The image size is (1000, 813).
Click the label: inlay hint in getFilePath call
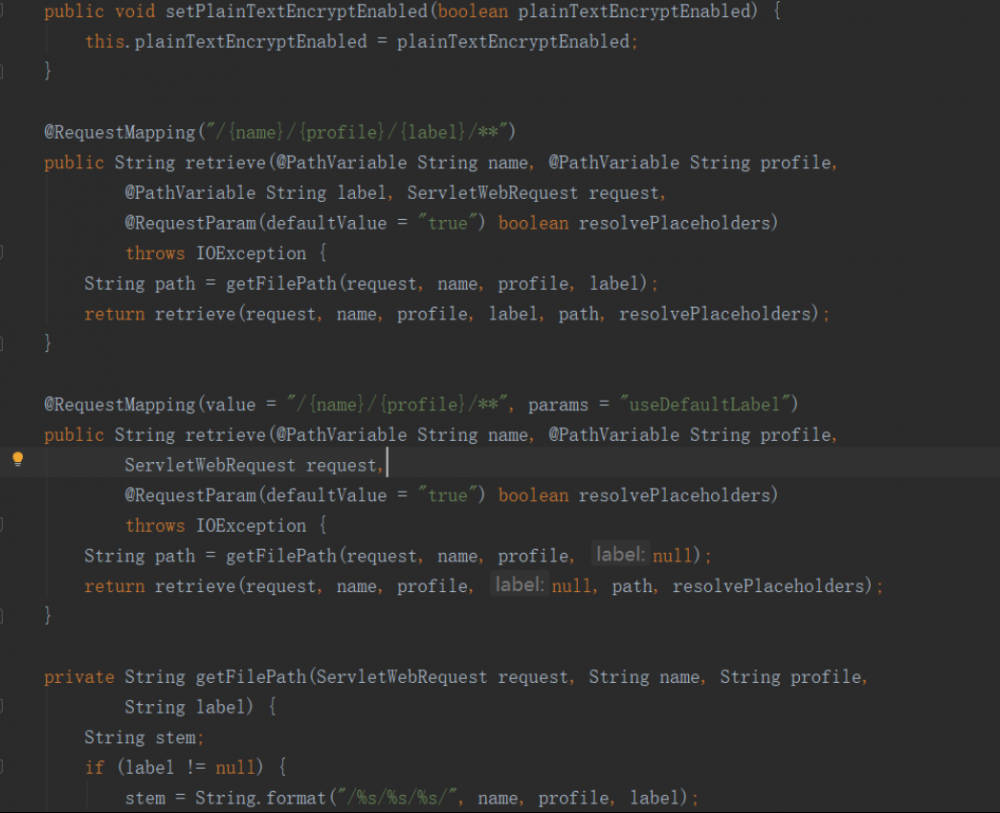click(x=619, y=555)
